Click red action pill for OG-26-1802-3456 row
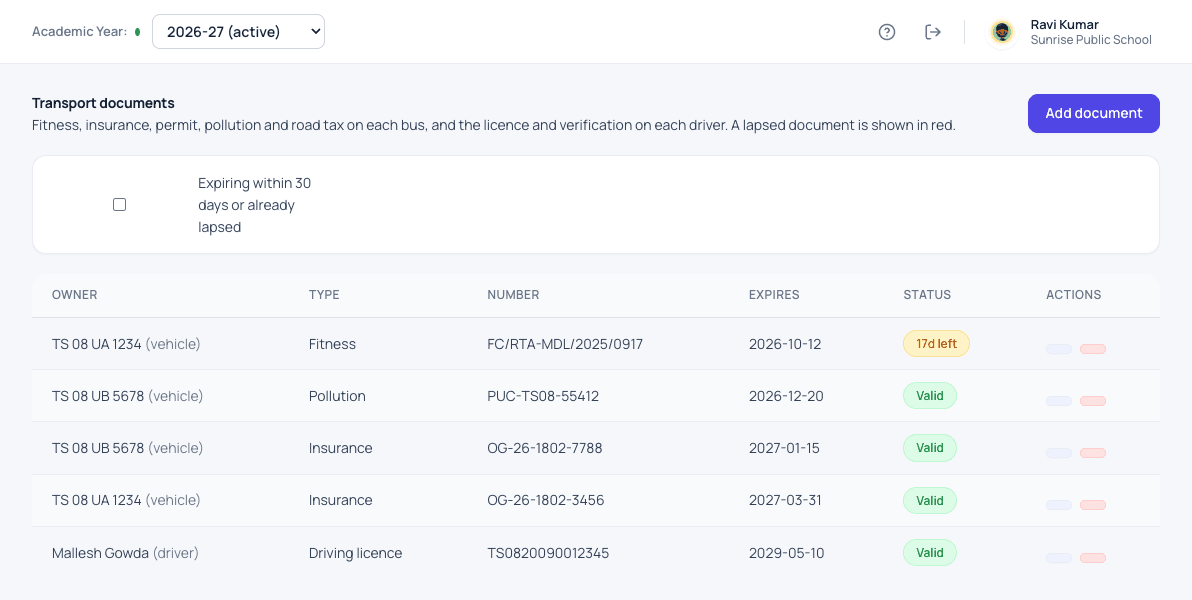 [x=1093, y=505]
